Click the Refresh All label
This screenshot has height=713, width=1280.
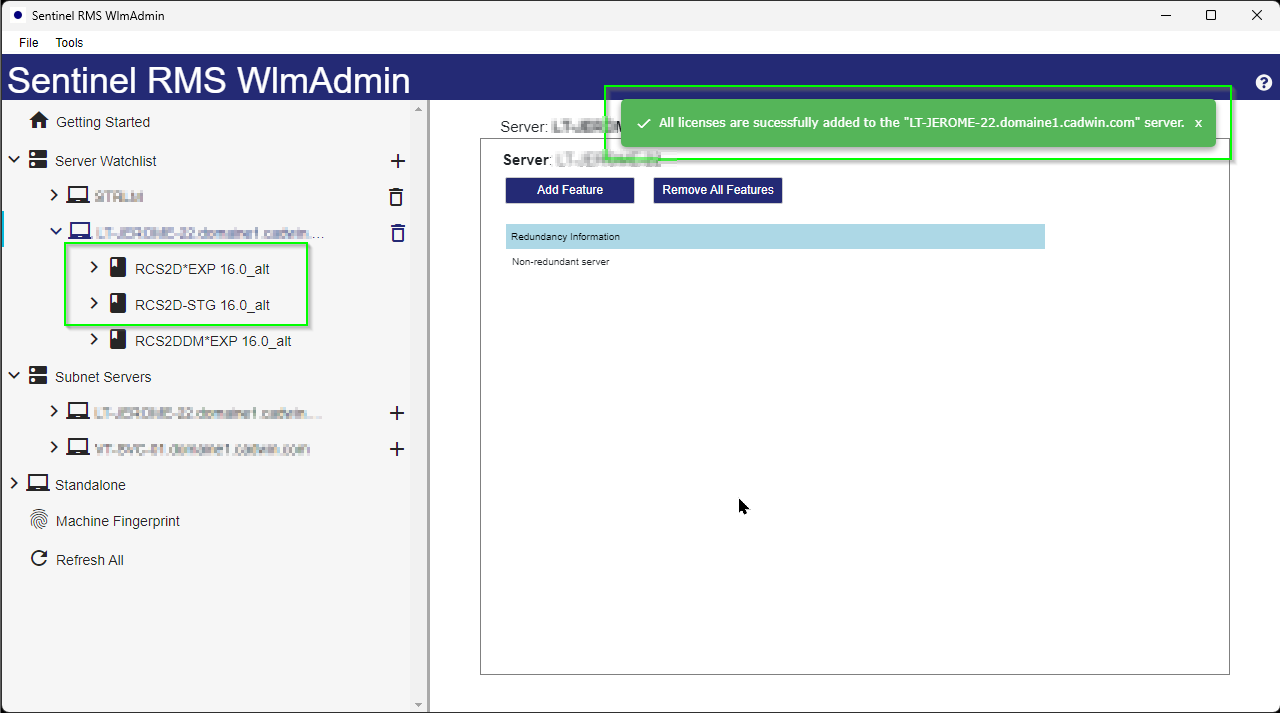pyautogui.click(x=90, y=560)
